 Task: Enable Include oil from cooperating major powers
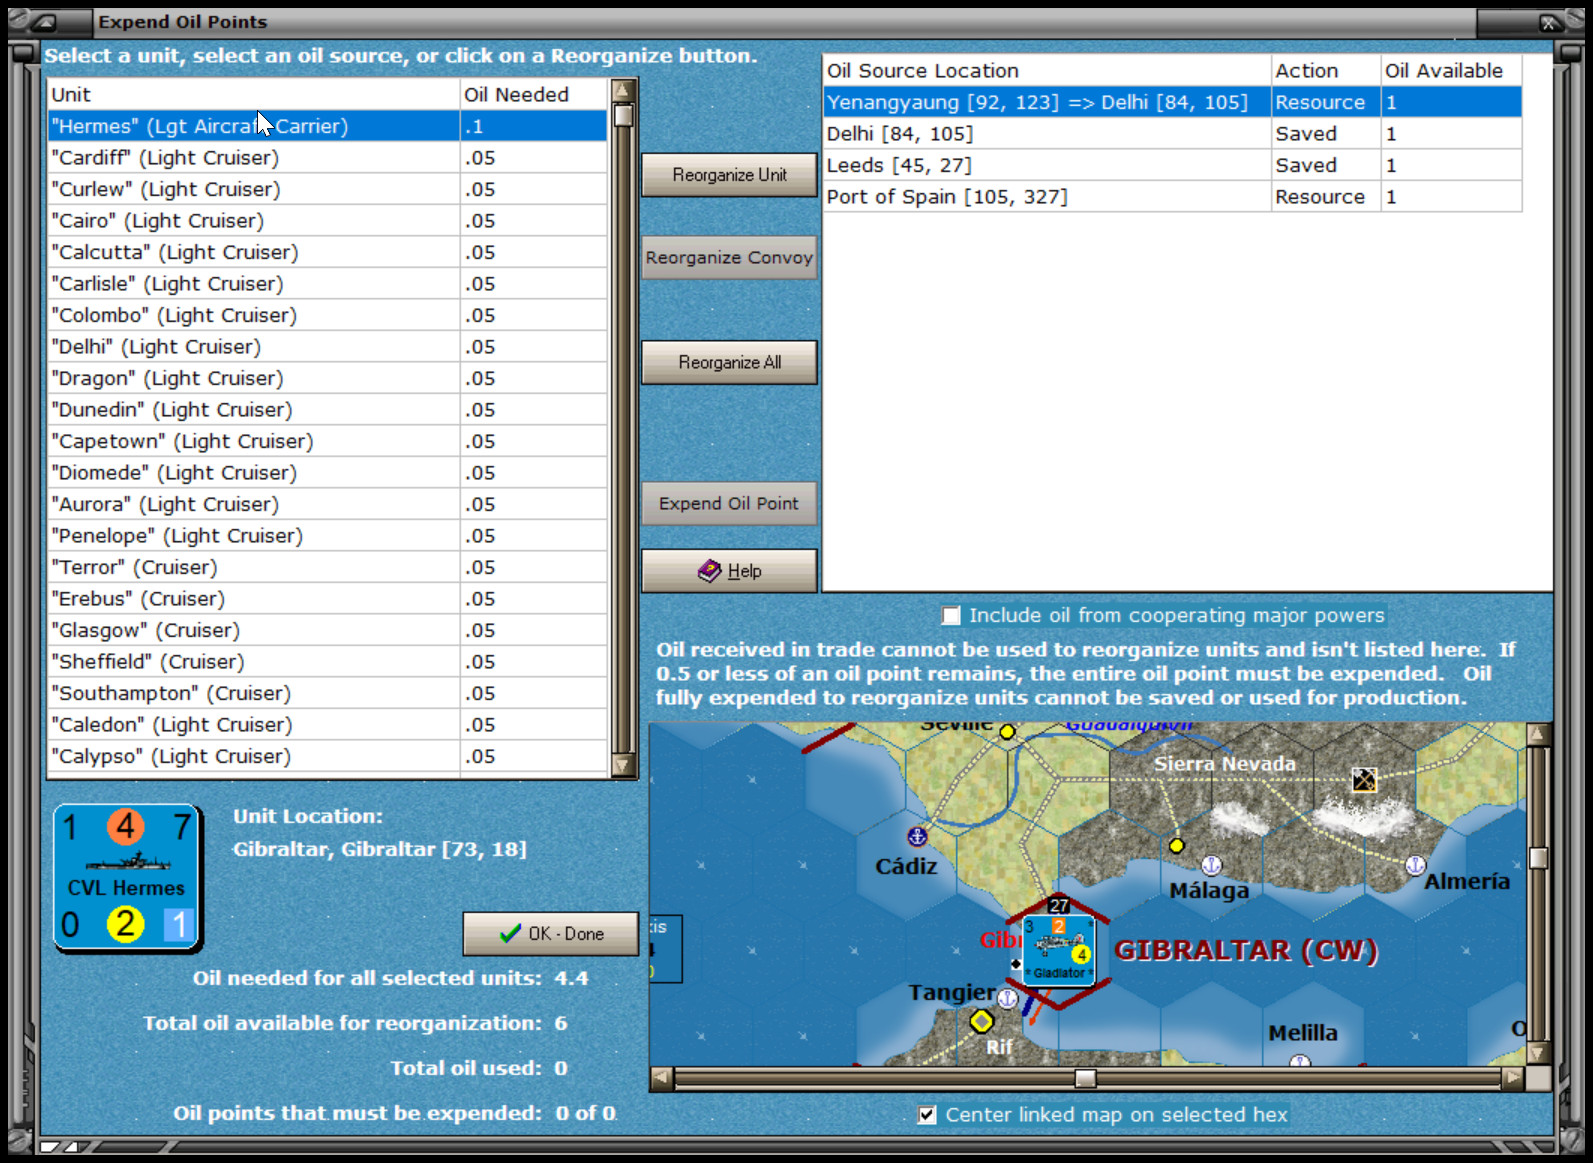[x=951, y=616]
